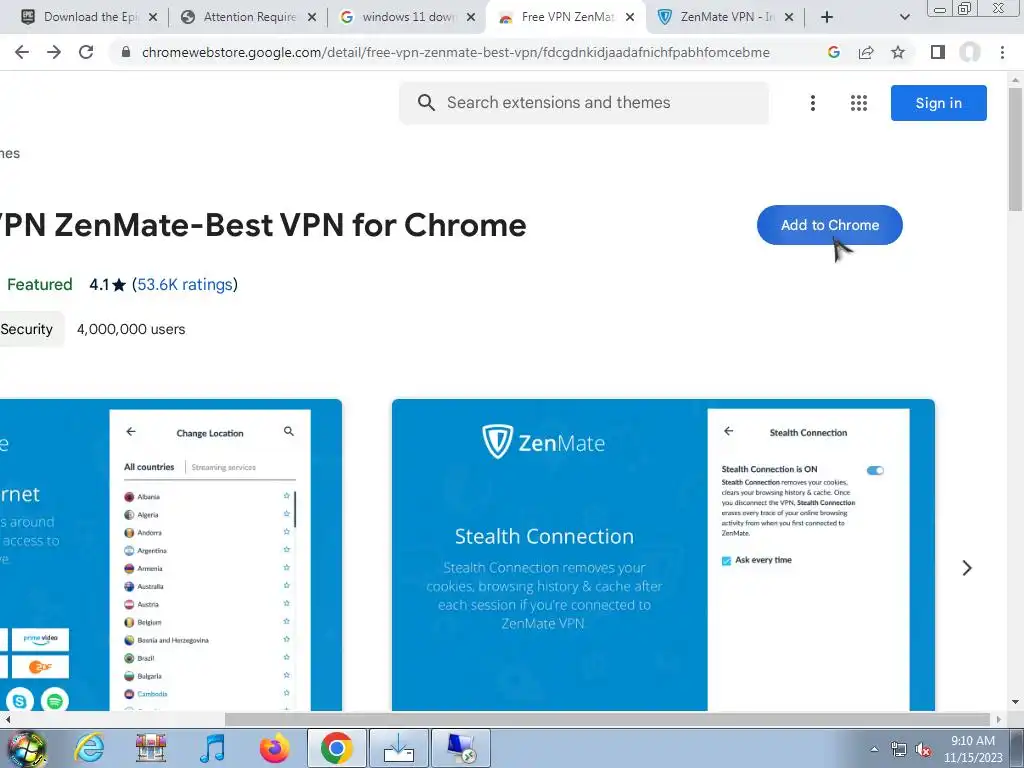
Task: Switch to Attention Required tab
Action: 248,17
